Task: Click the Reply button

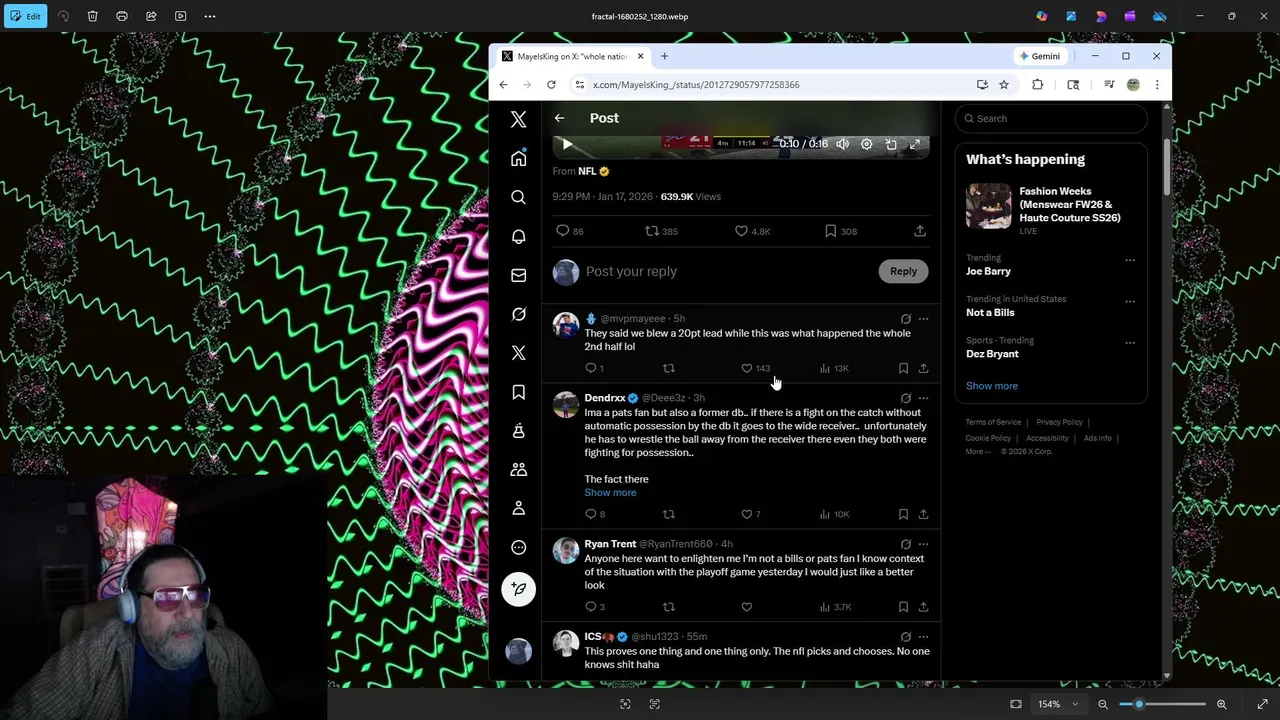Action: click(903, 271)
